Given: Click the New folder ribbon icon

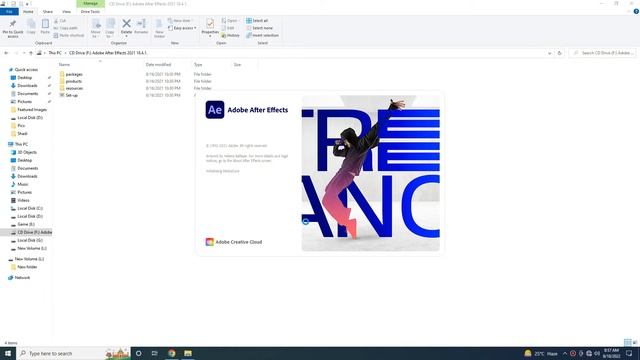Looking at the screenshot, I should coord(159,28).
